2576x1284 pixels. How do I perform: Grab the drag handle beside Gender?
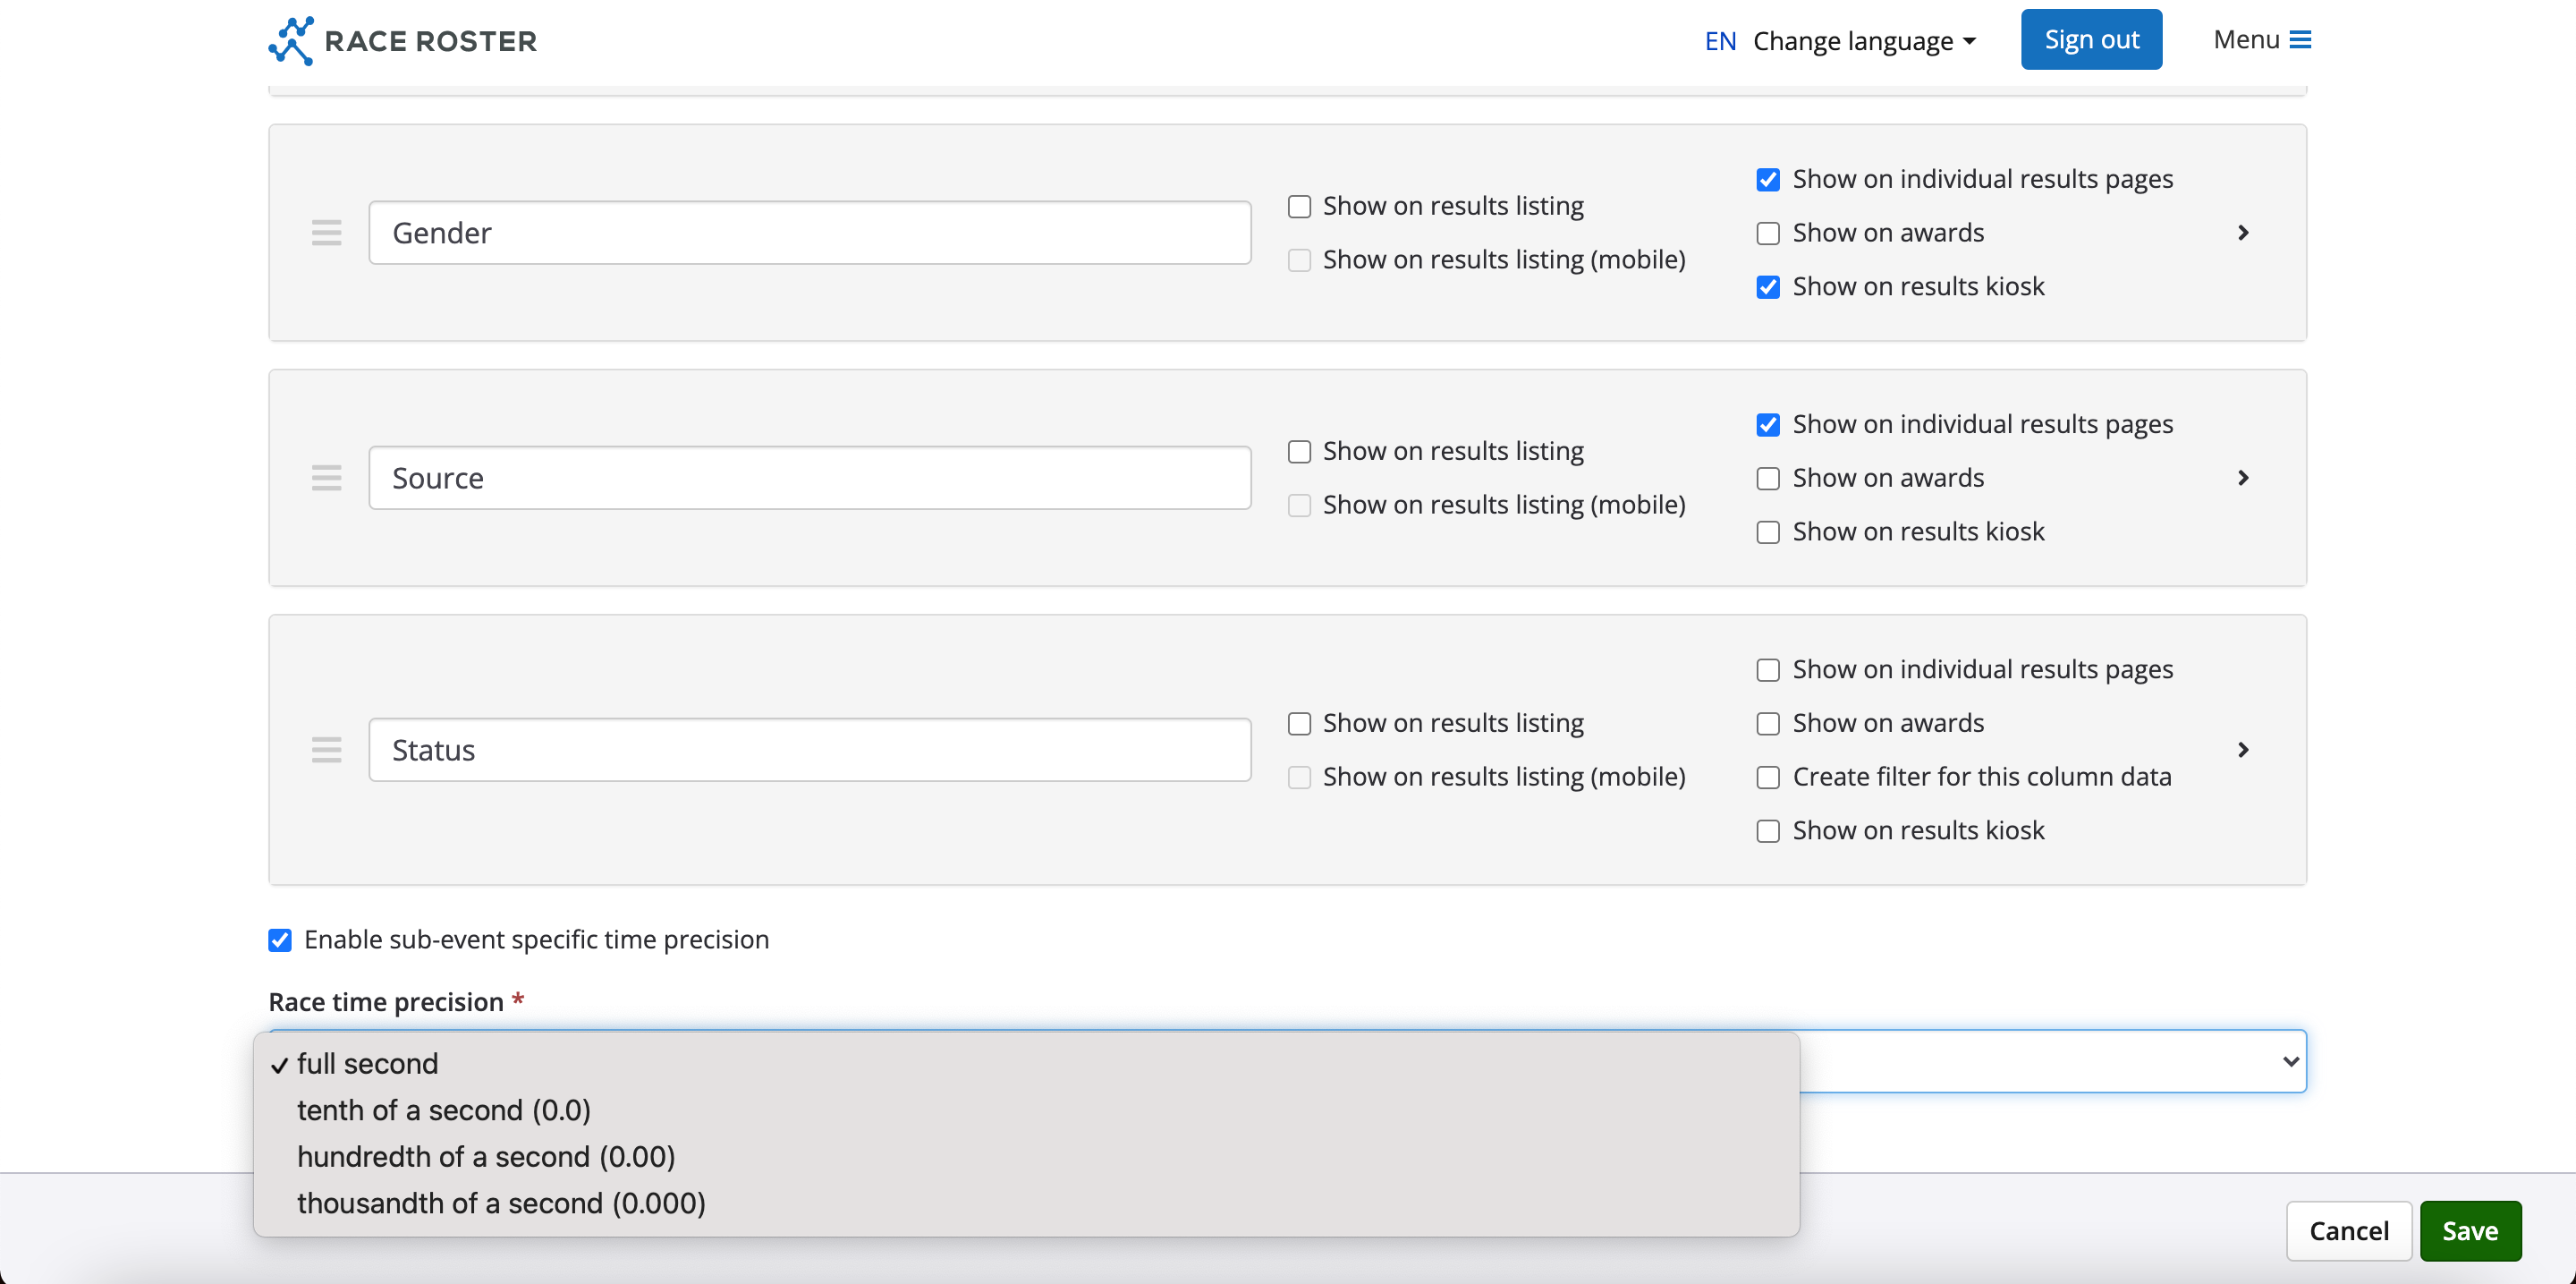coord(326,233)
